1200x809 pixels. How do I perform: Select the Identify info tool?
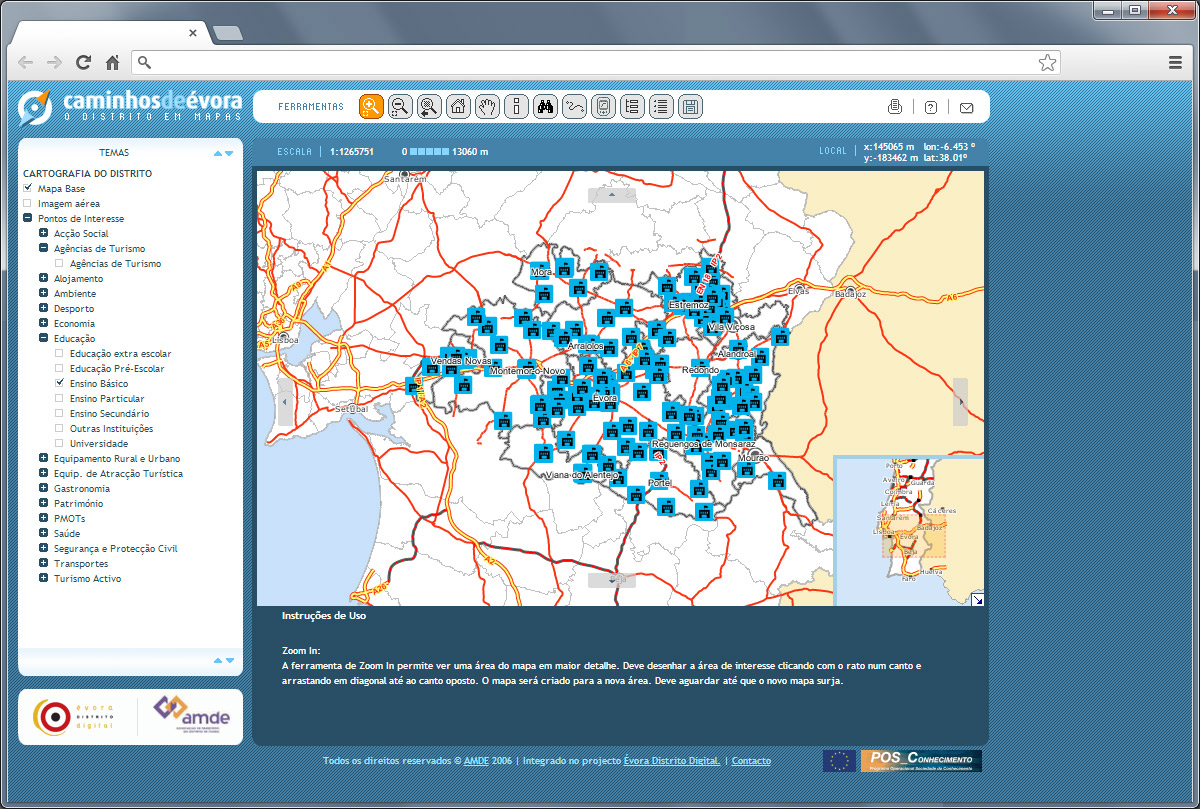point(516,107)
